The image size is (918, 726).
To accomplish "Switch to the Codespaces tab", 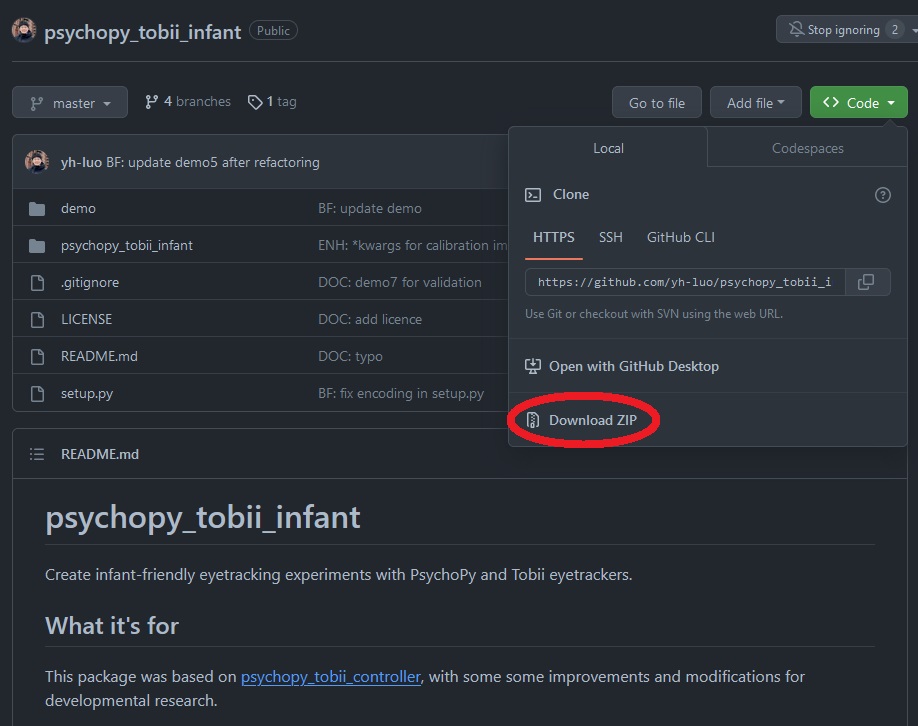I will (807, 148).
